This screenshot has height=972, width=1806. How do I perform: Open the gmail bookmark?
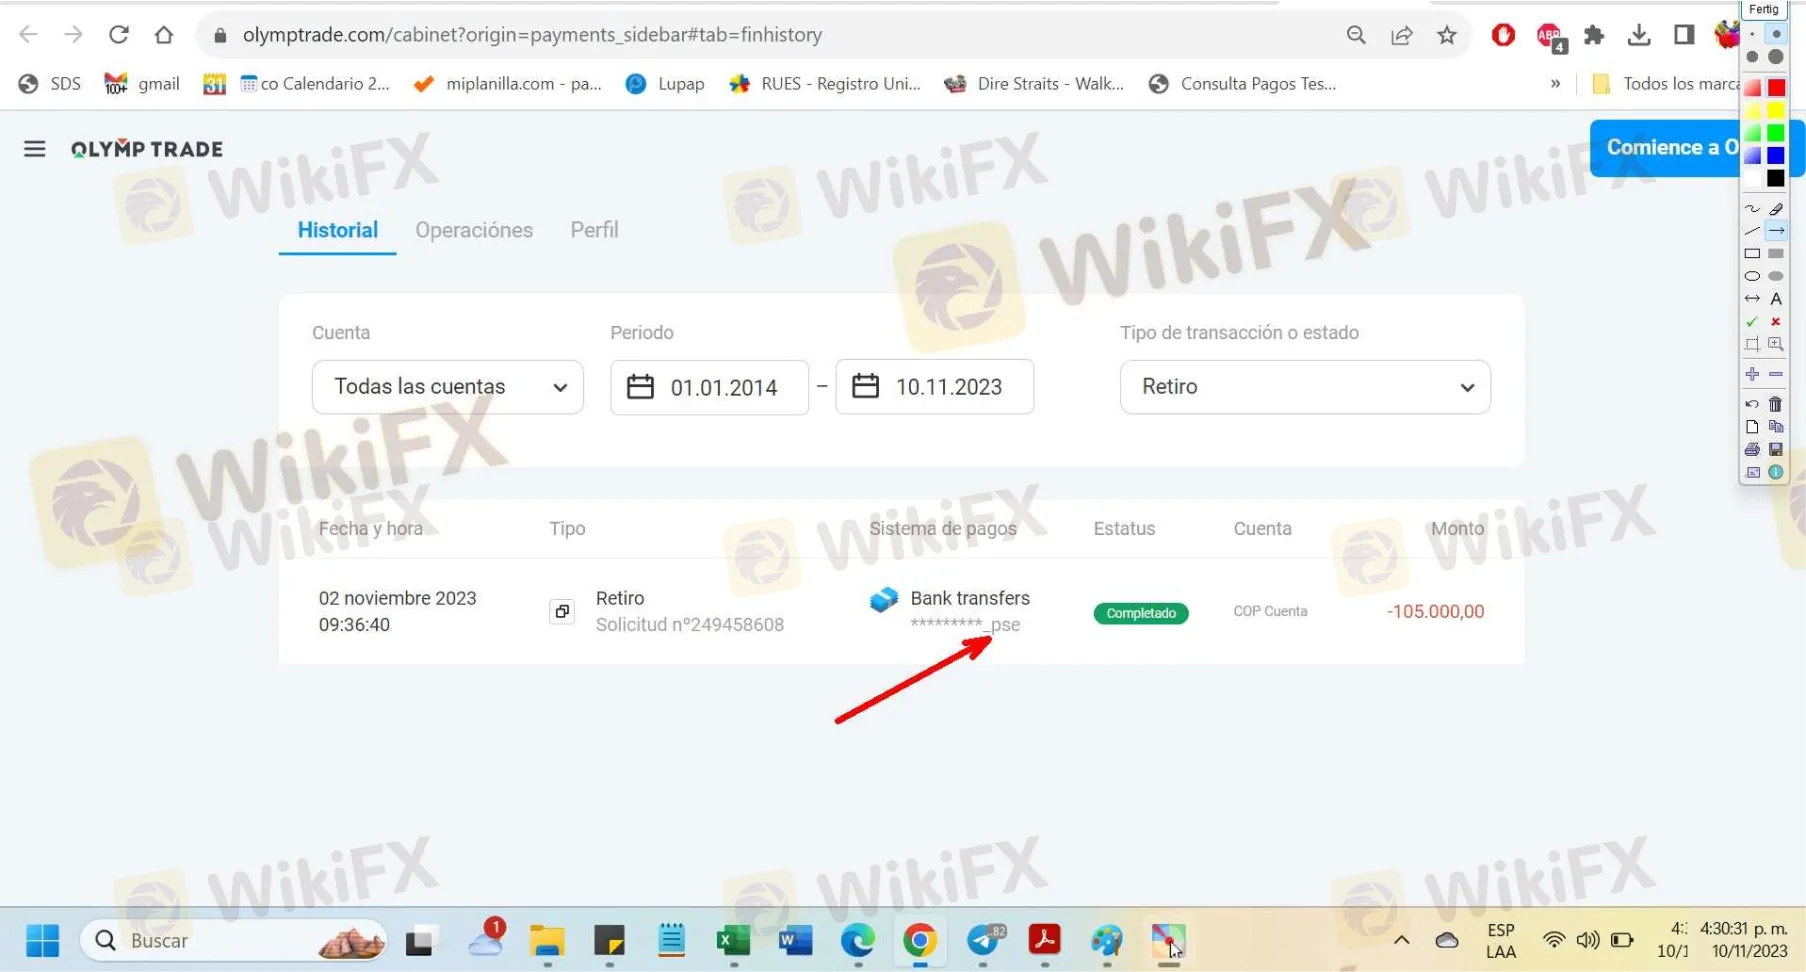coord(142,84)
